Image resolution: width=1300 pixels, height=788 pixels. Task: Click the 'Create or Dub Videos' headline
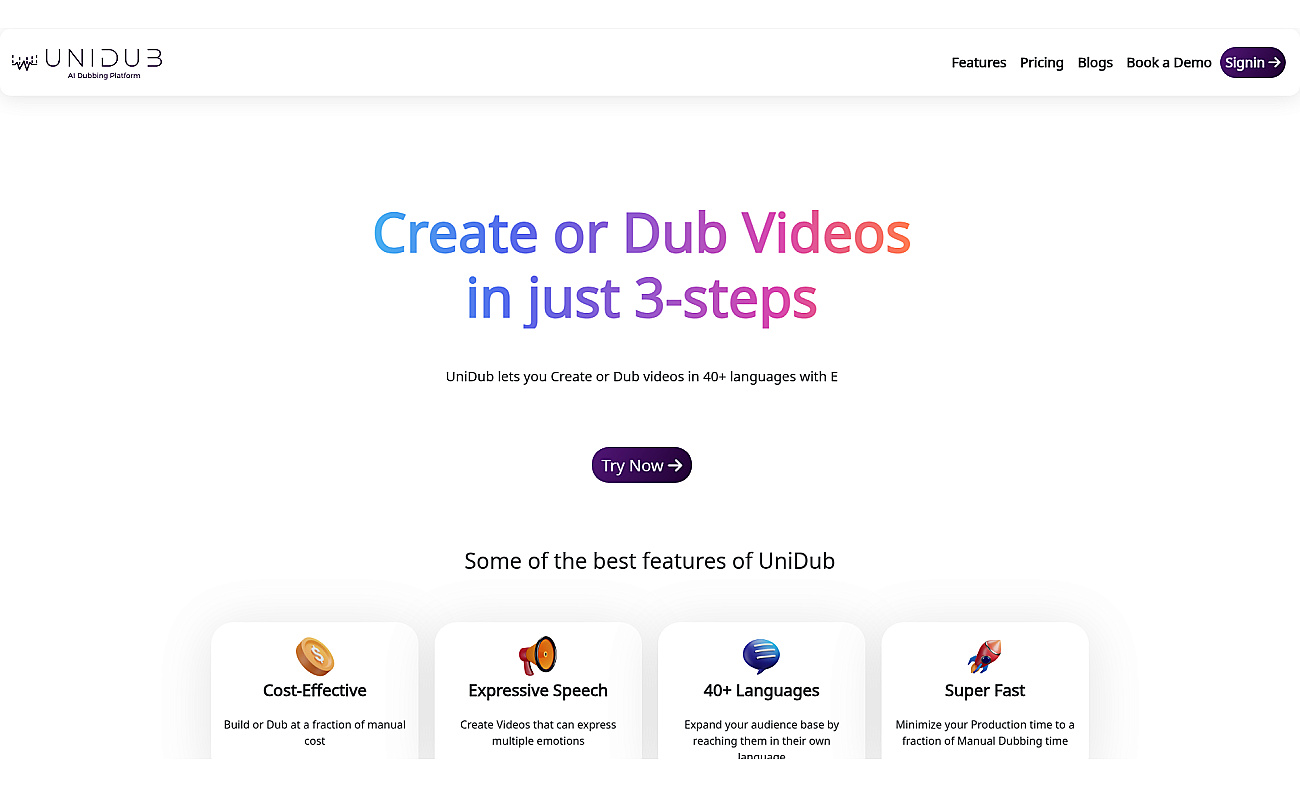(x=642, y=233)
